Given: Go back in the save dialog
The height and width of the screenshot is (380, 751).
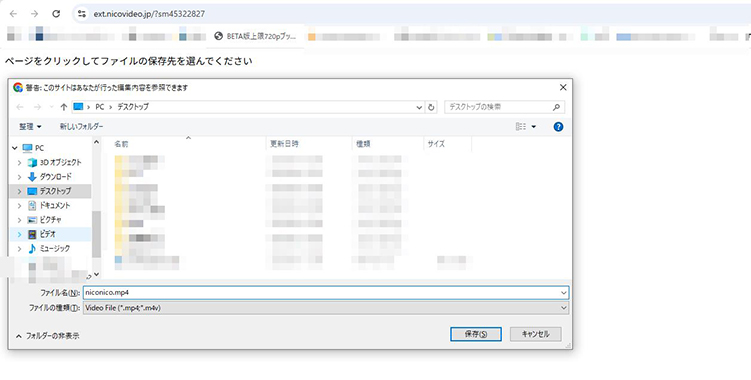Looking at the screenshot, I should [20, 107].
